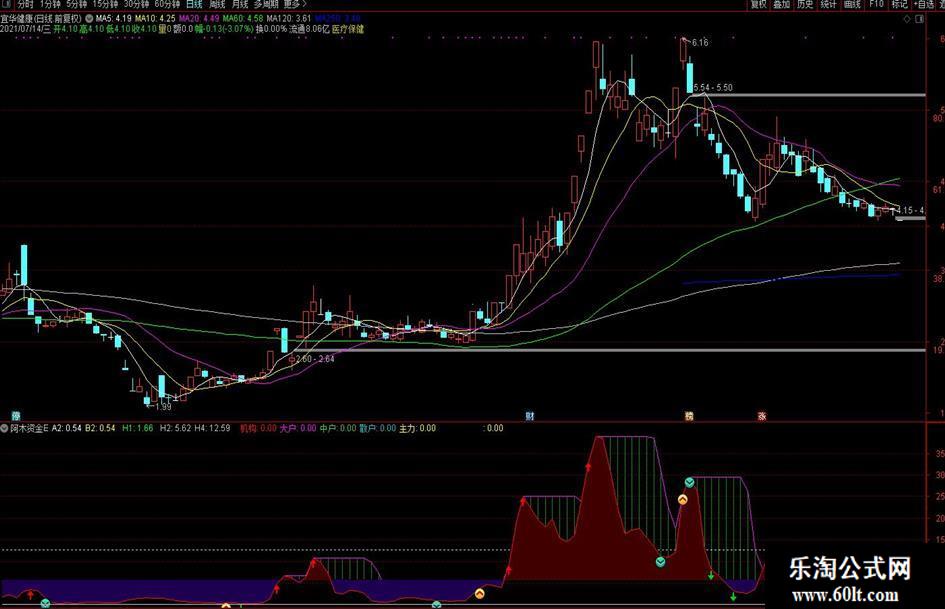Click the 医疗保健 sector link

tap(348, 28)
